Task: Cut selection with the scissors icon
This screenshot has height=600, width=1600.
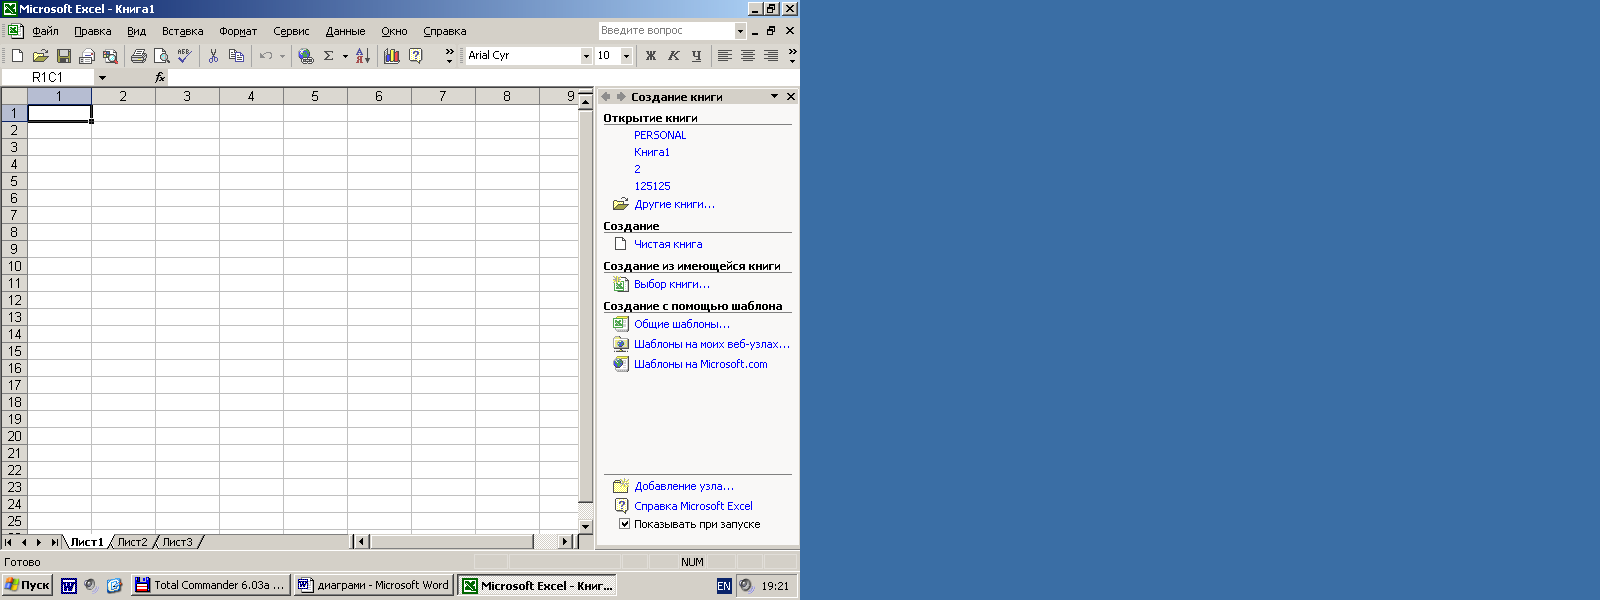Action: [x=213, y=56]
